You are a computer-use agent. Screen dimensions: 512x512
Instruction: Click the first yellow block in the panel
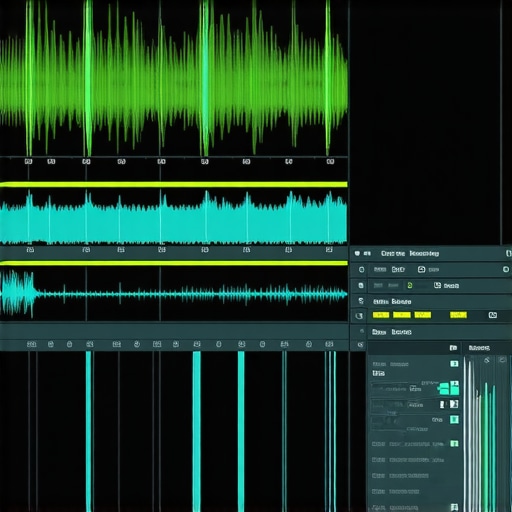[x=381, y=315]
